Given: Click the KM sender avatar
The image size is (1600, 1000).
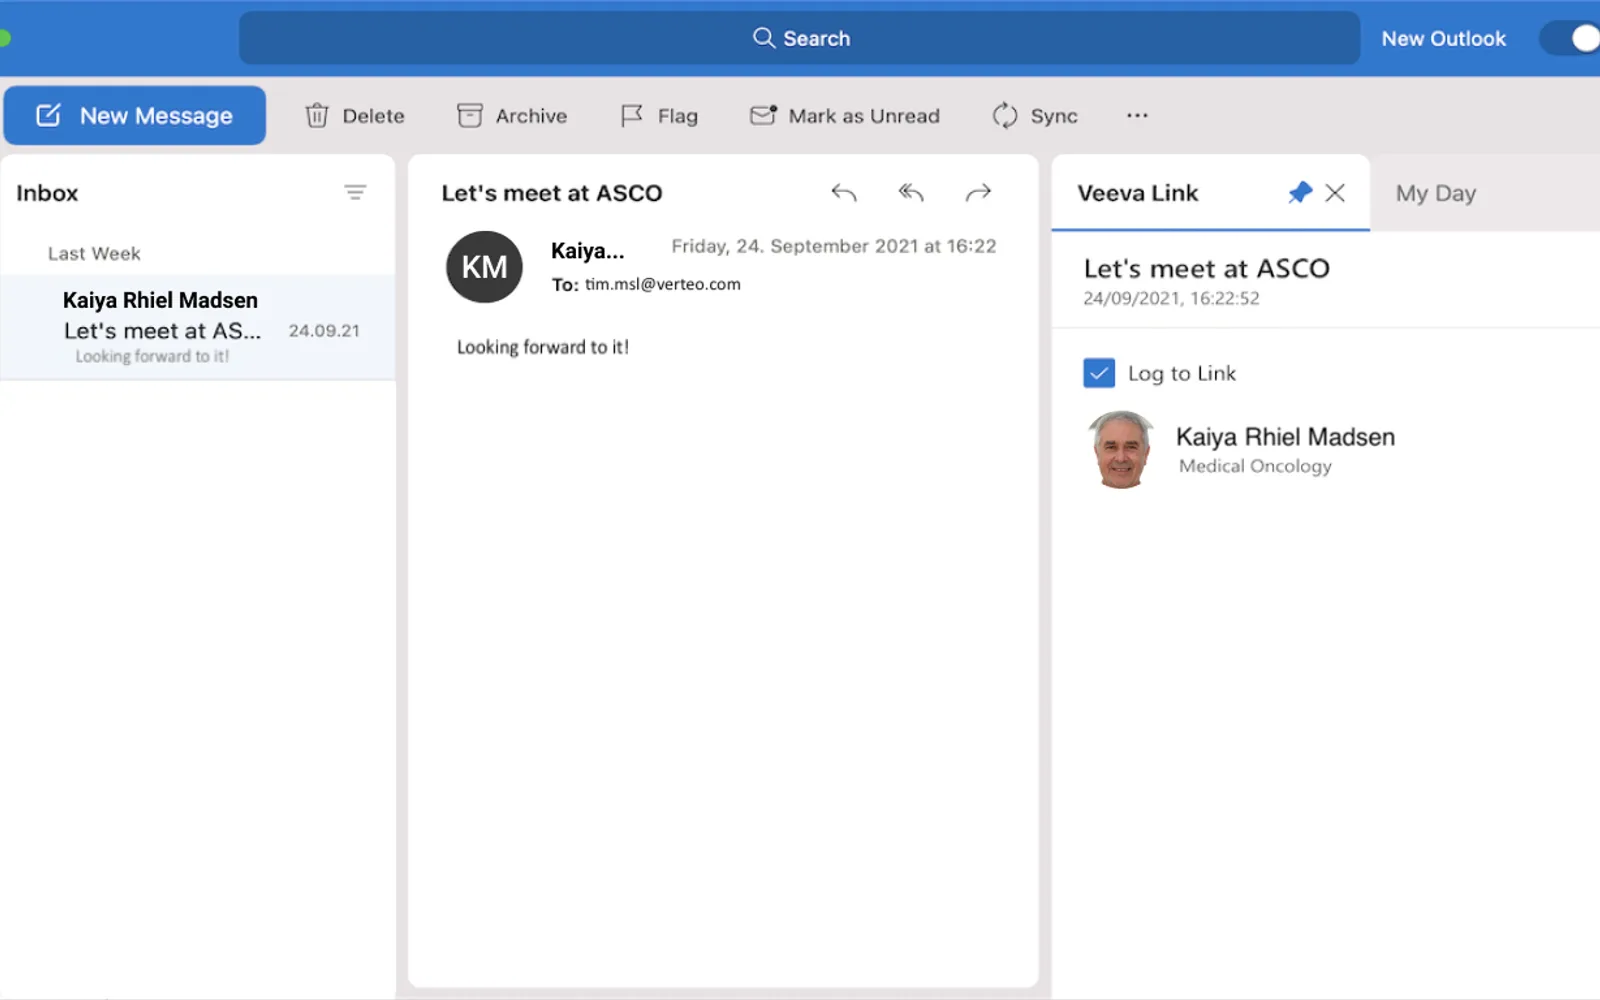Looking at the screenshot, I should pos(484,267).
